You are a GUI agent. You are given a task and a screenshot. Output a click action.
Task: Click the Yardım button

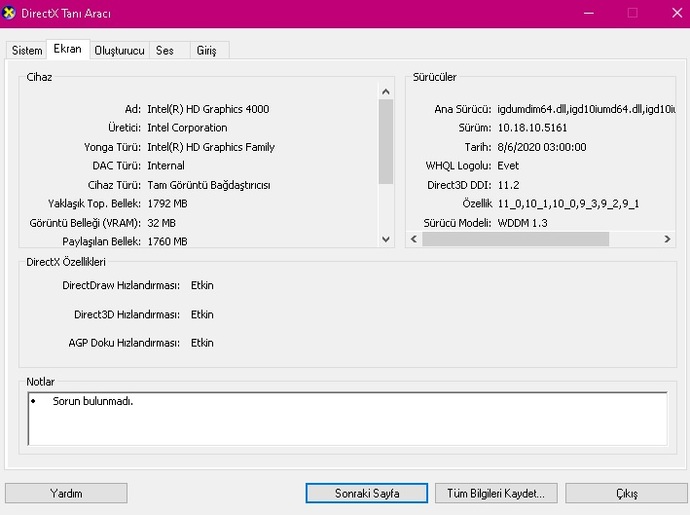click(x=66, y=493)
